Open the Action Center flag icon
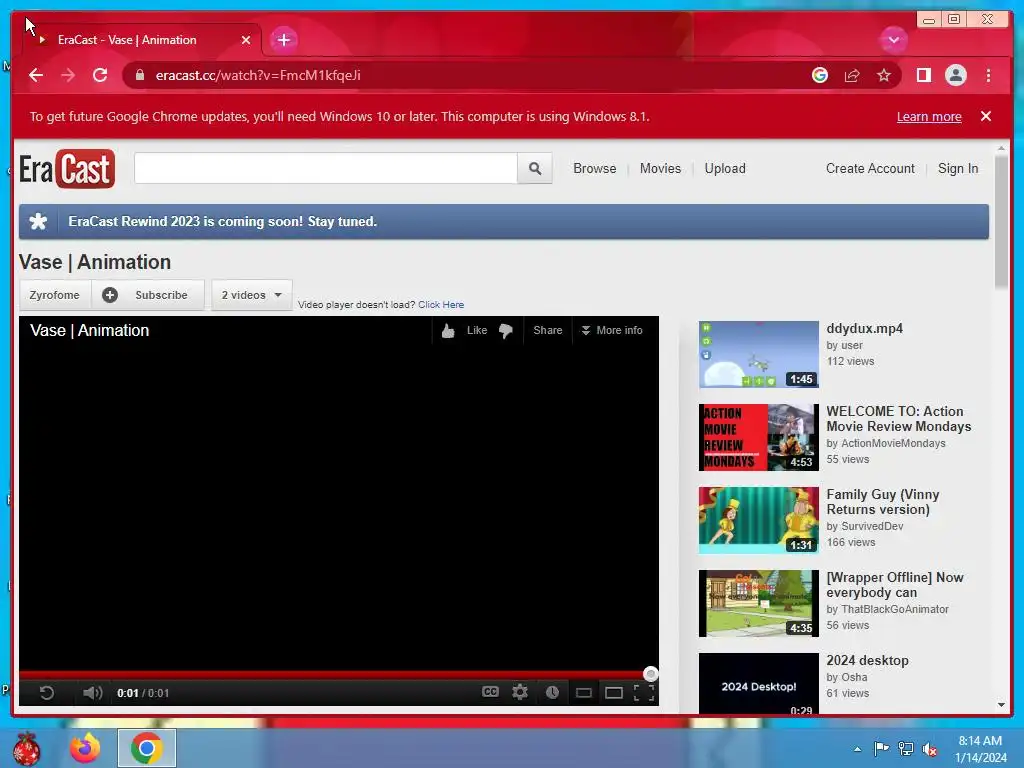Image resolution: width=1024 pixels, height=768 pixels. pyautogui.click(x=881, y=749)
